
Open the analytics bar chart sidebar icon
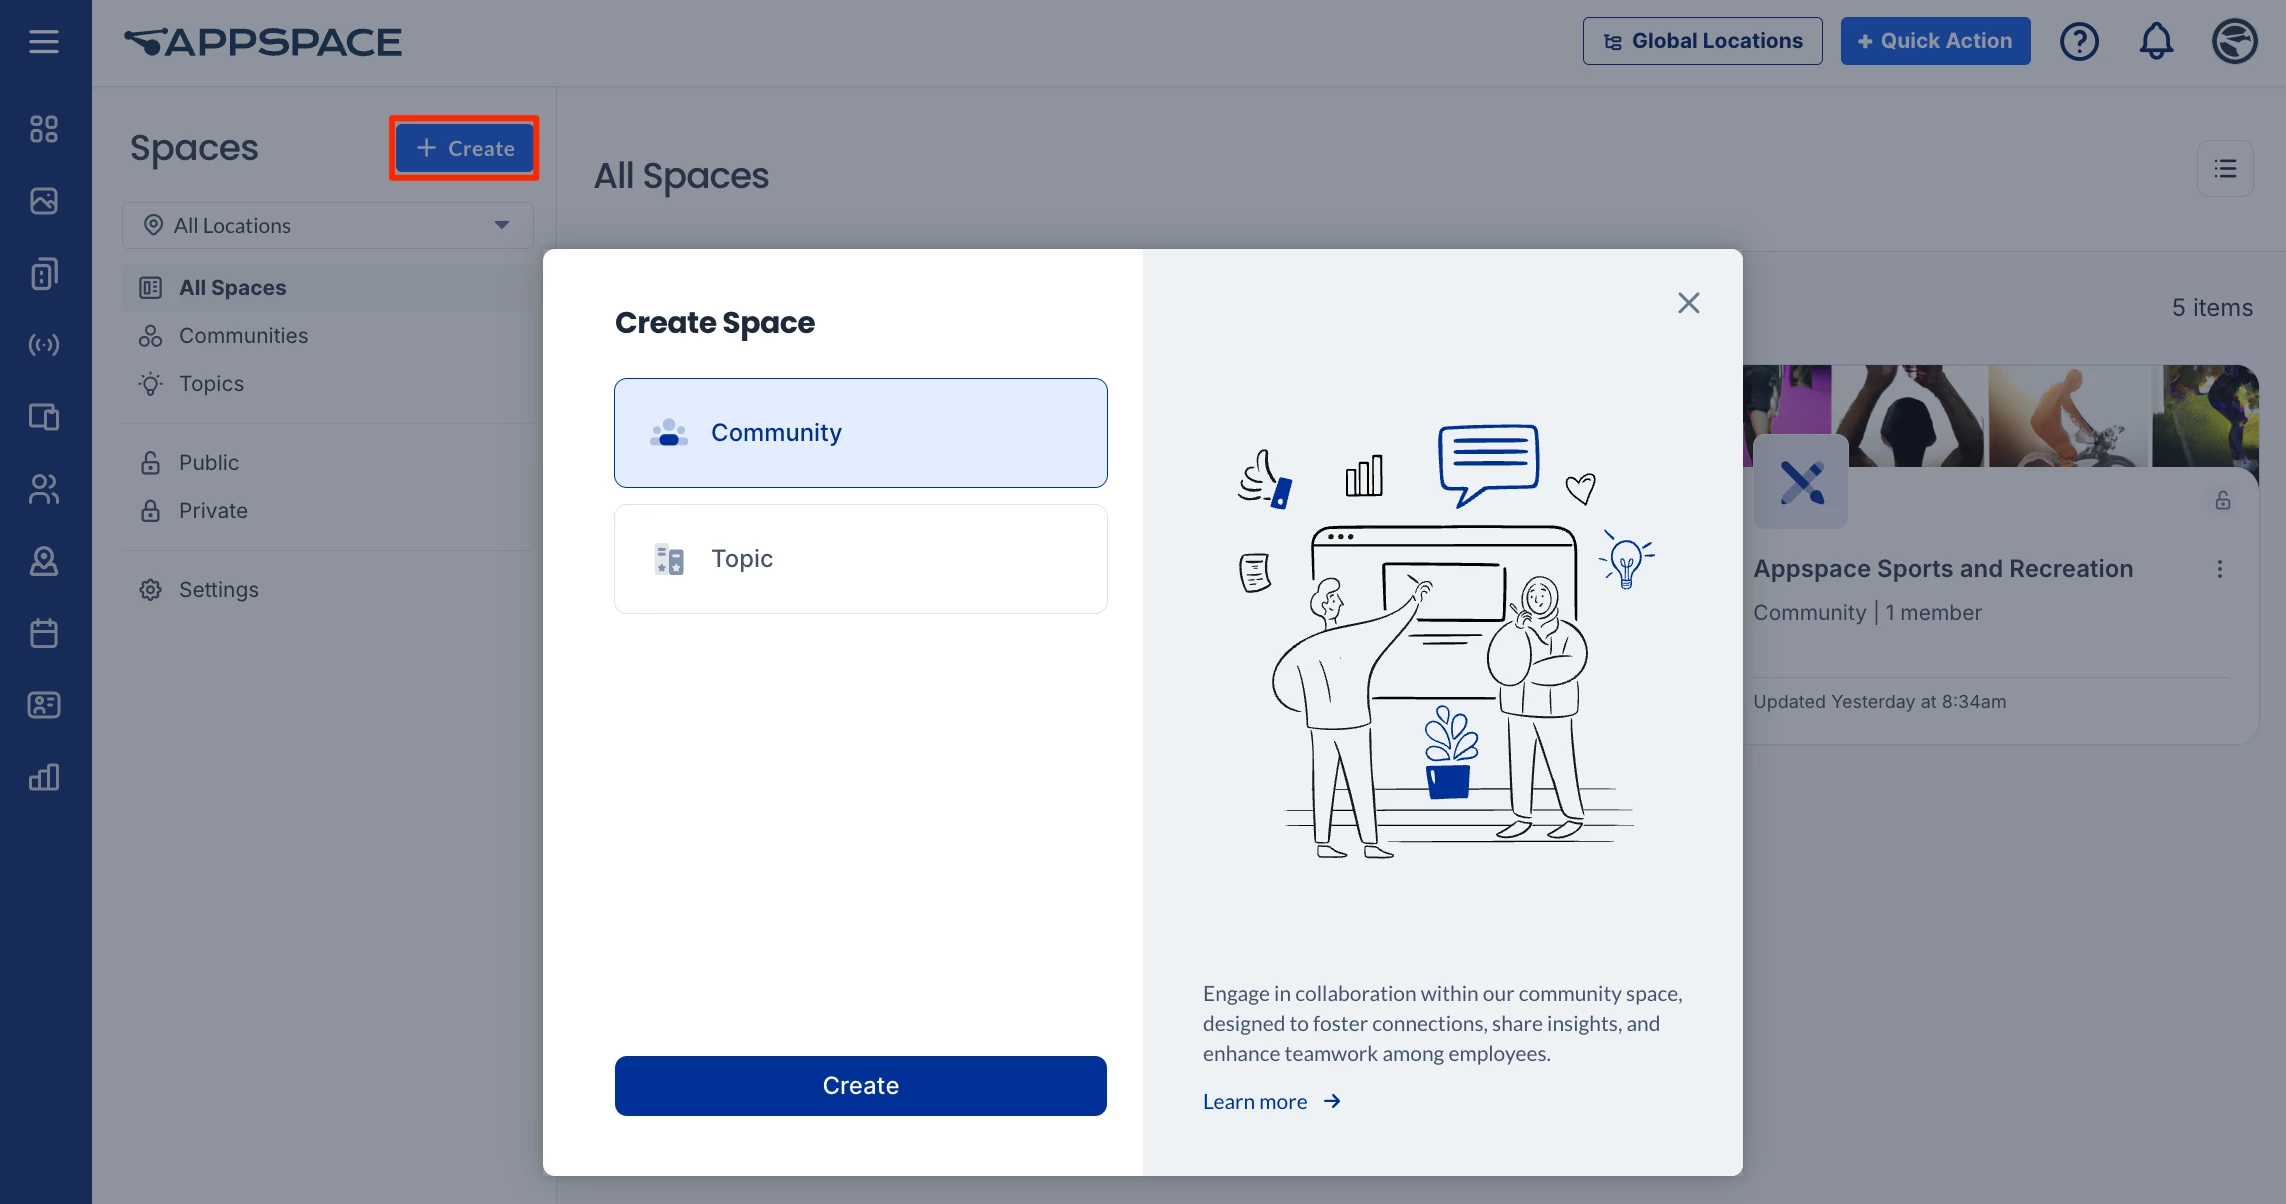click(x=44, y=777)
